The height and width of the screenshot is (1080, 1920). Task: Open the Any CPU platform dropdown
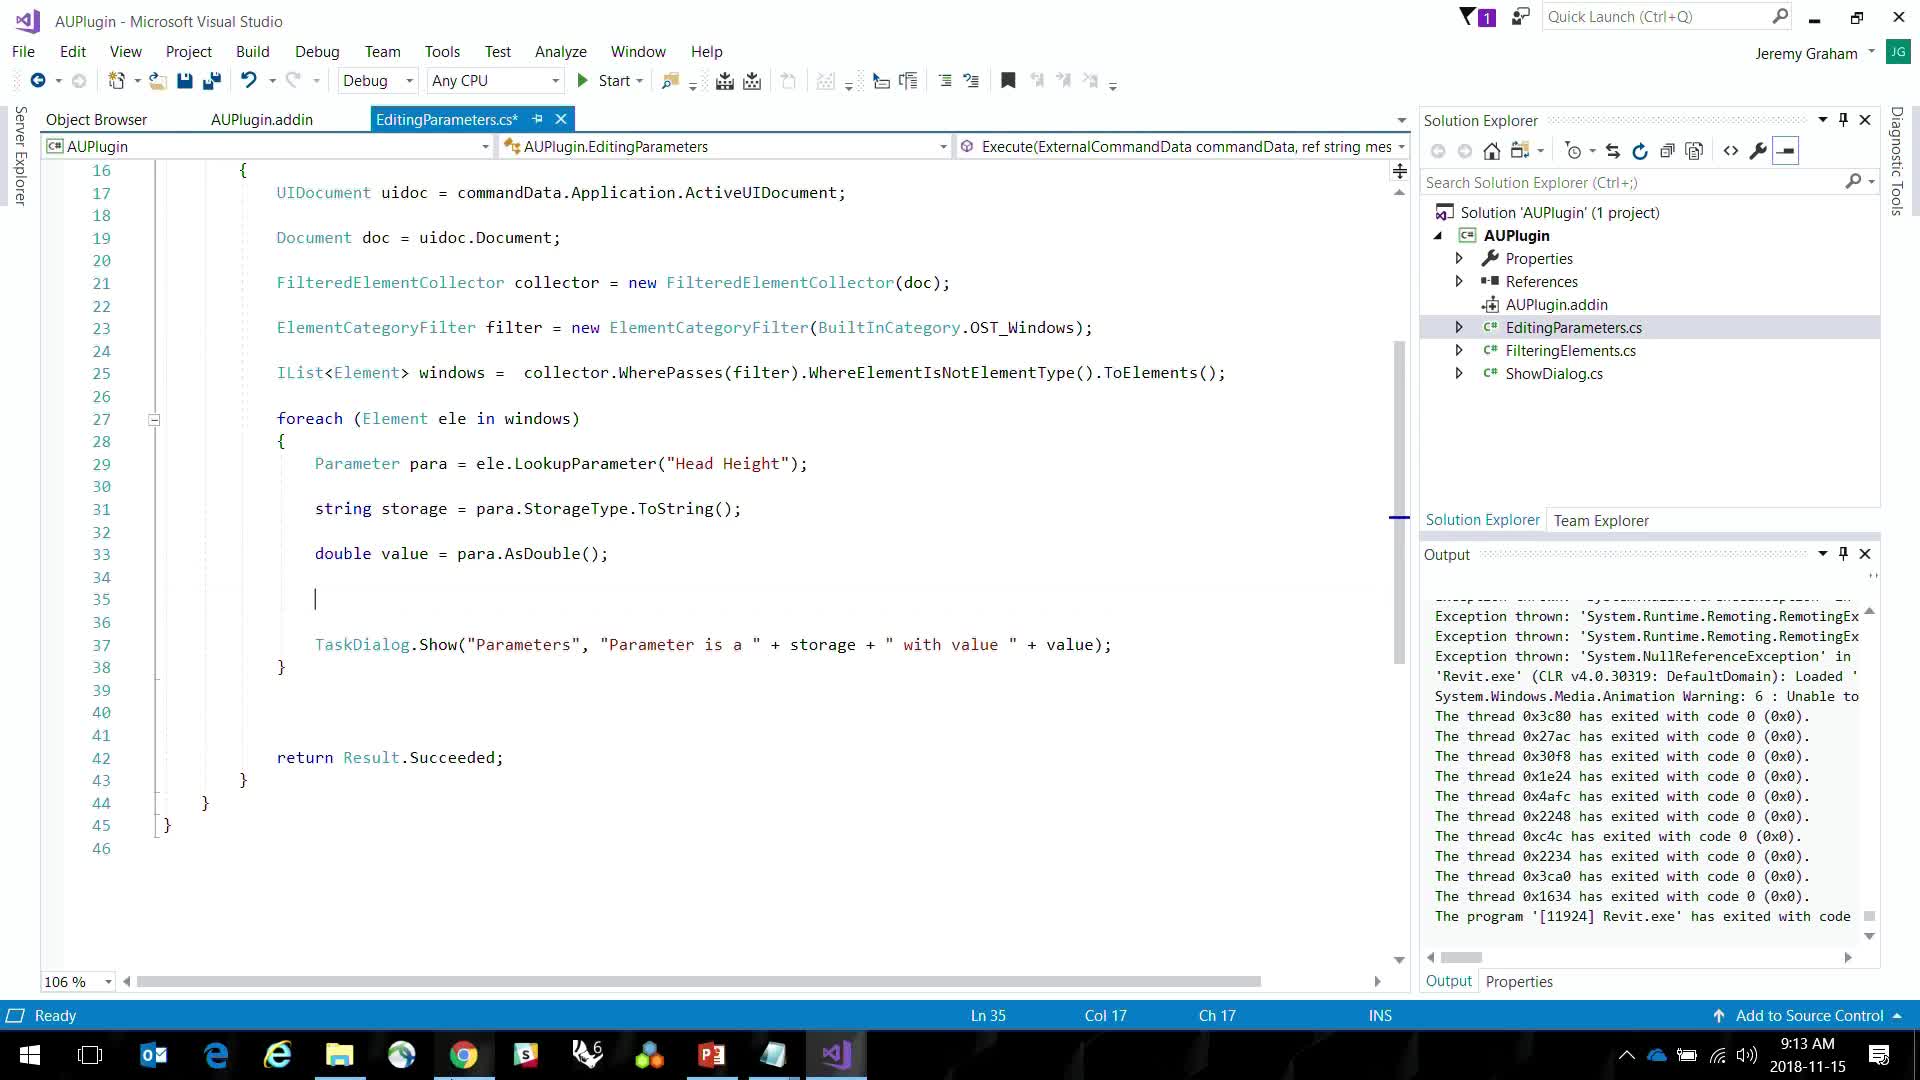[x=555, y=81]
